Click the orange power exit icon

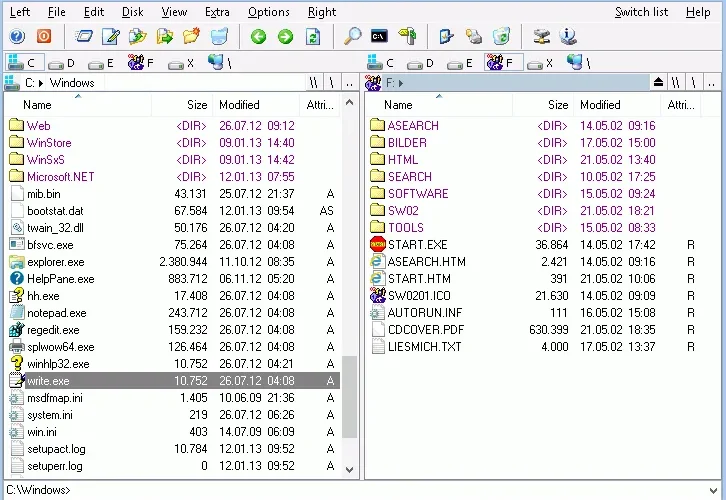tap(44, 36)
